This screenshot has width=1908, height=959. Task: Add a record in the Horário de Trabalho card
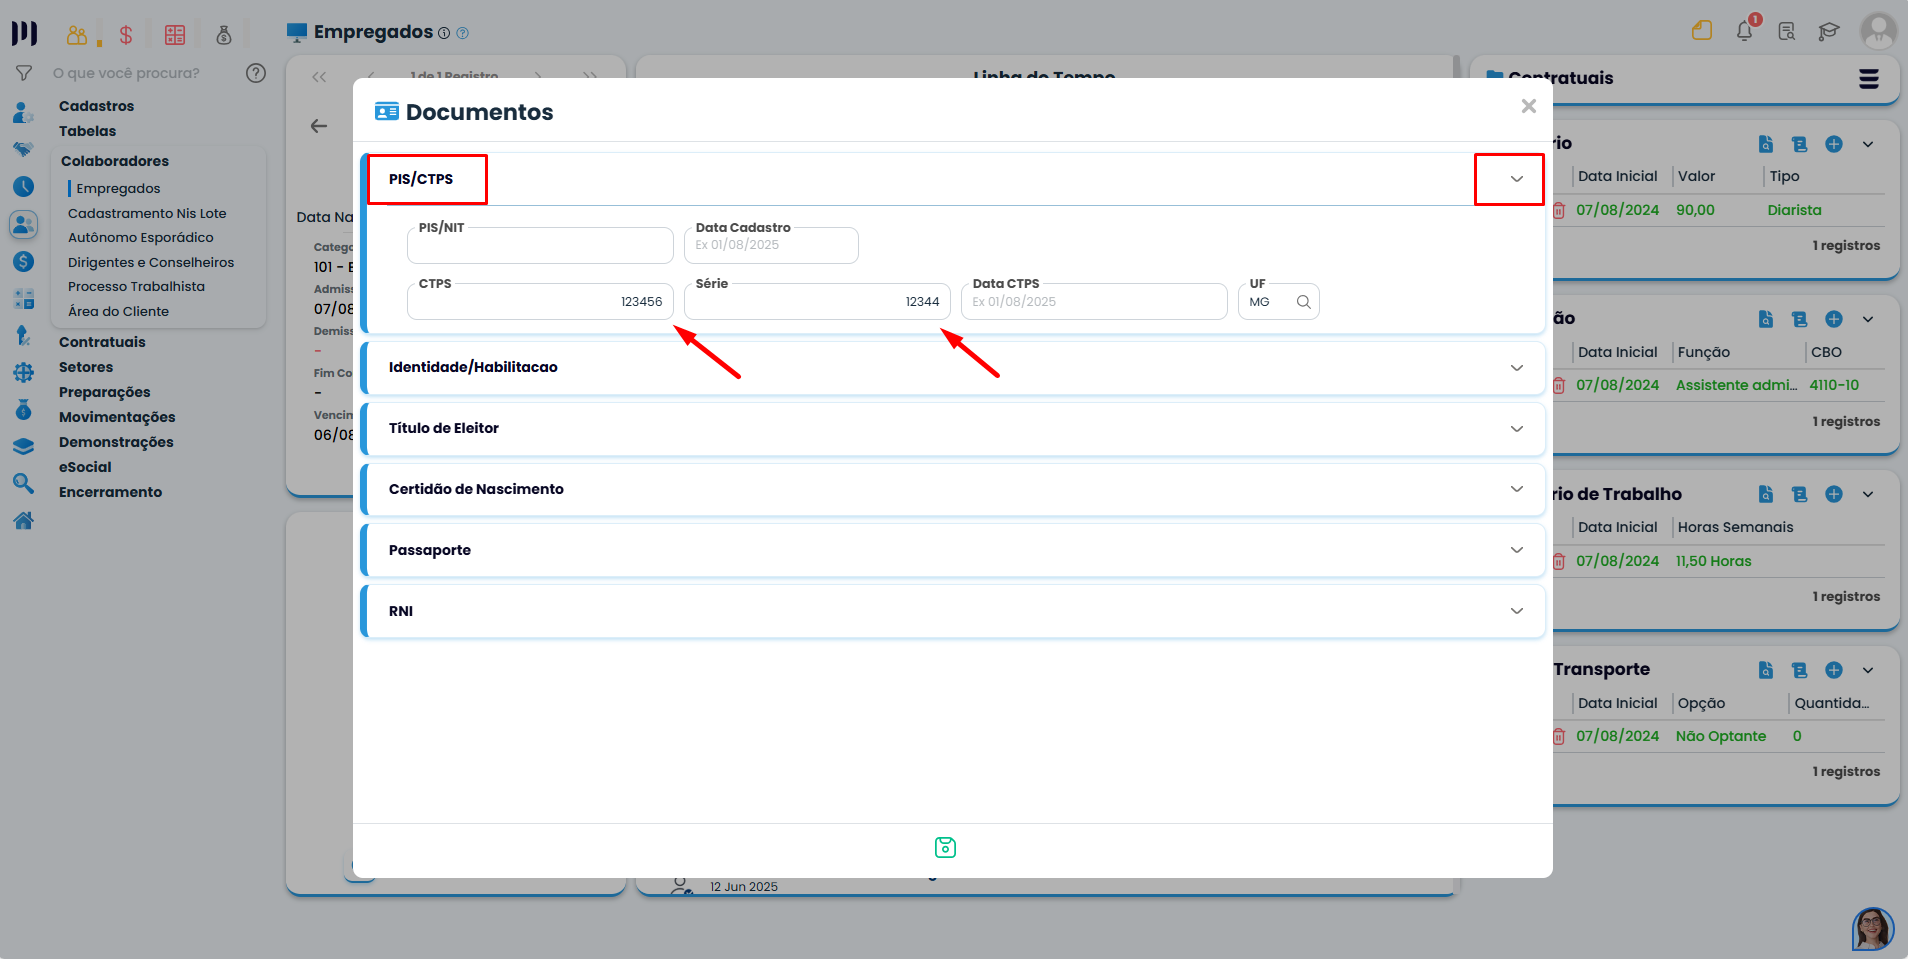(x=1834, y=494)
